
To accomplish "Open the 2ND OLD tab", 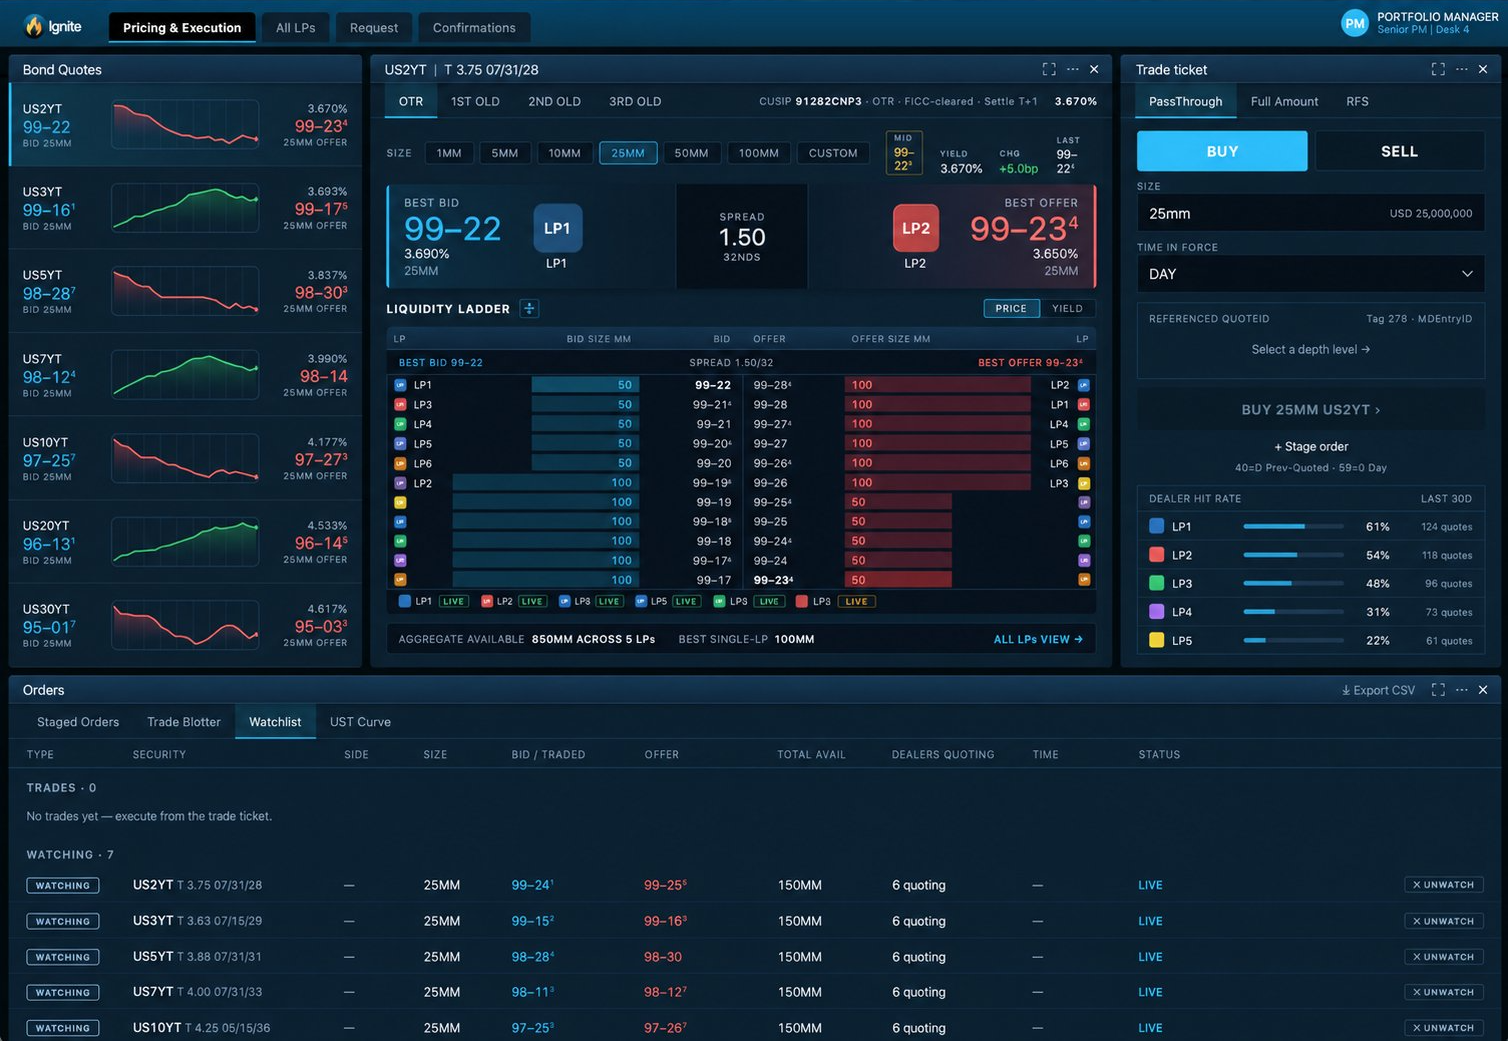I will (554, 101).
